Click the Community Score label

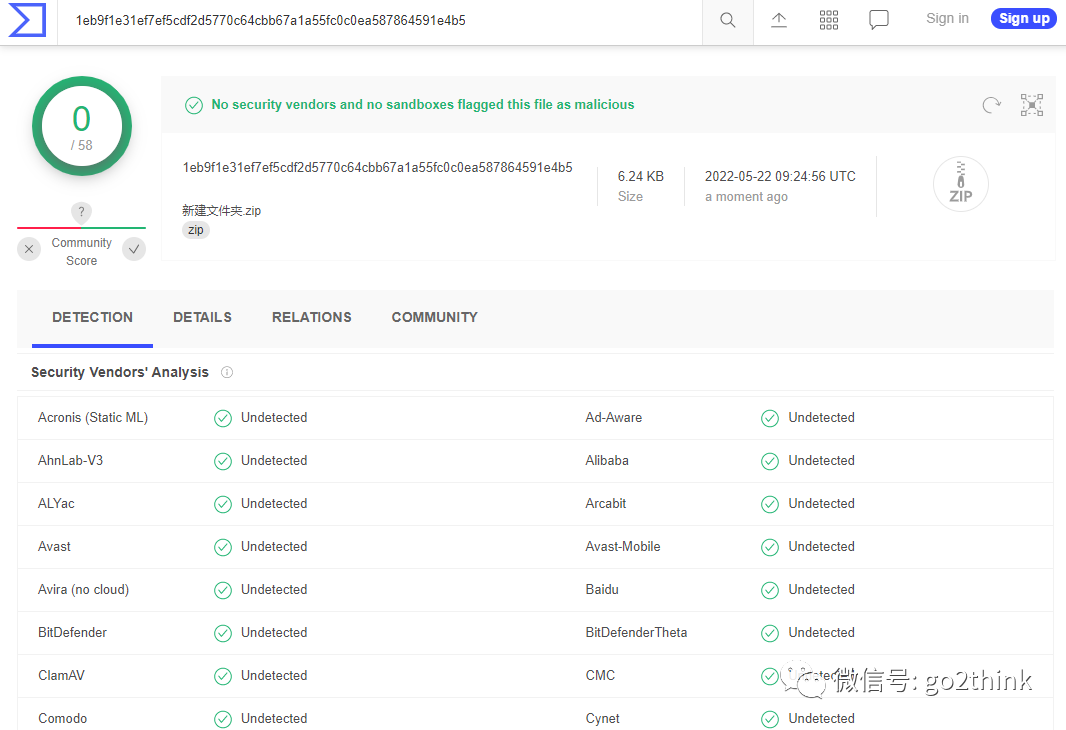click(82, 251)
